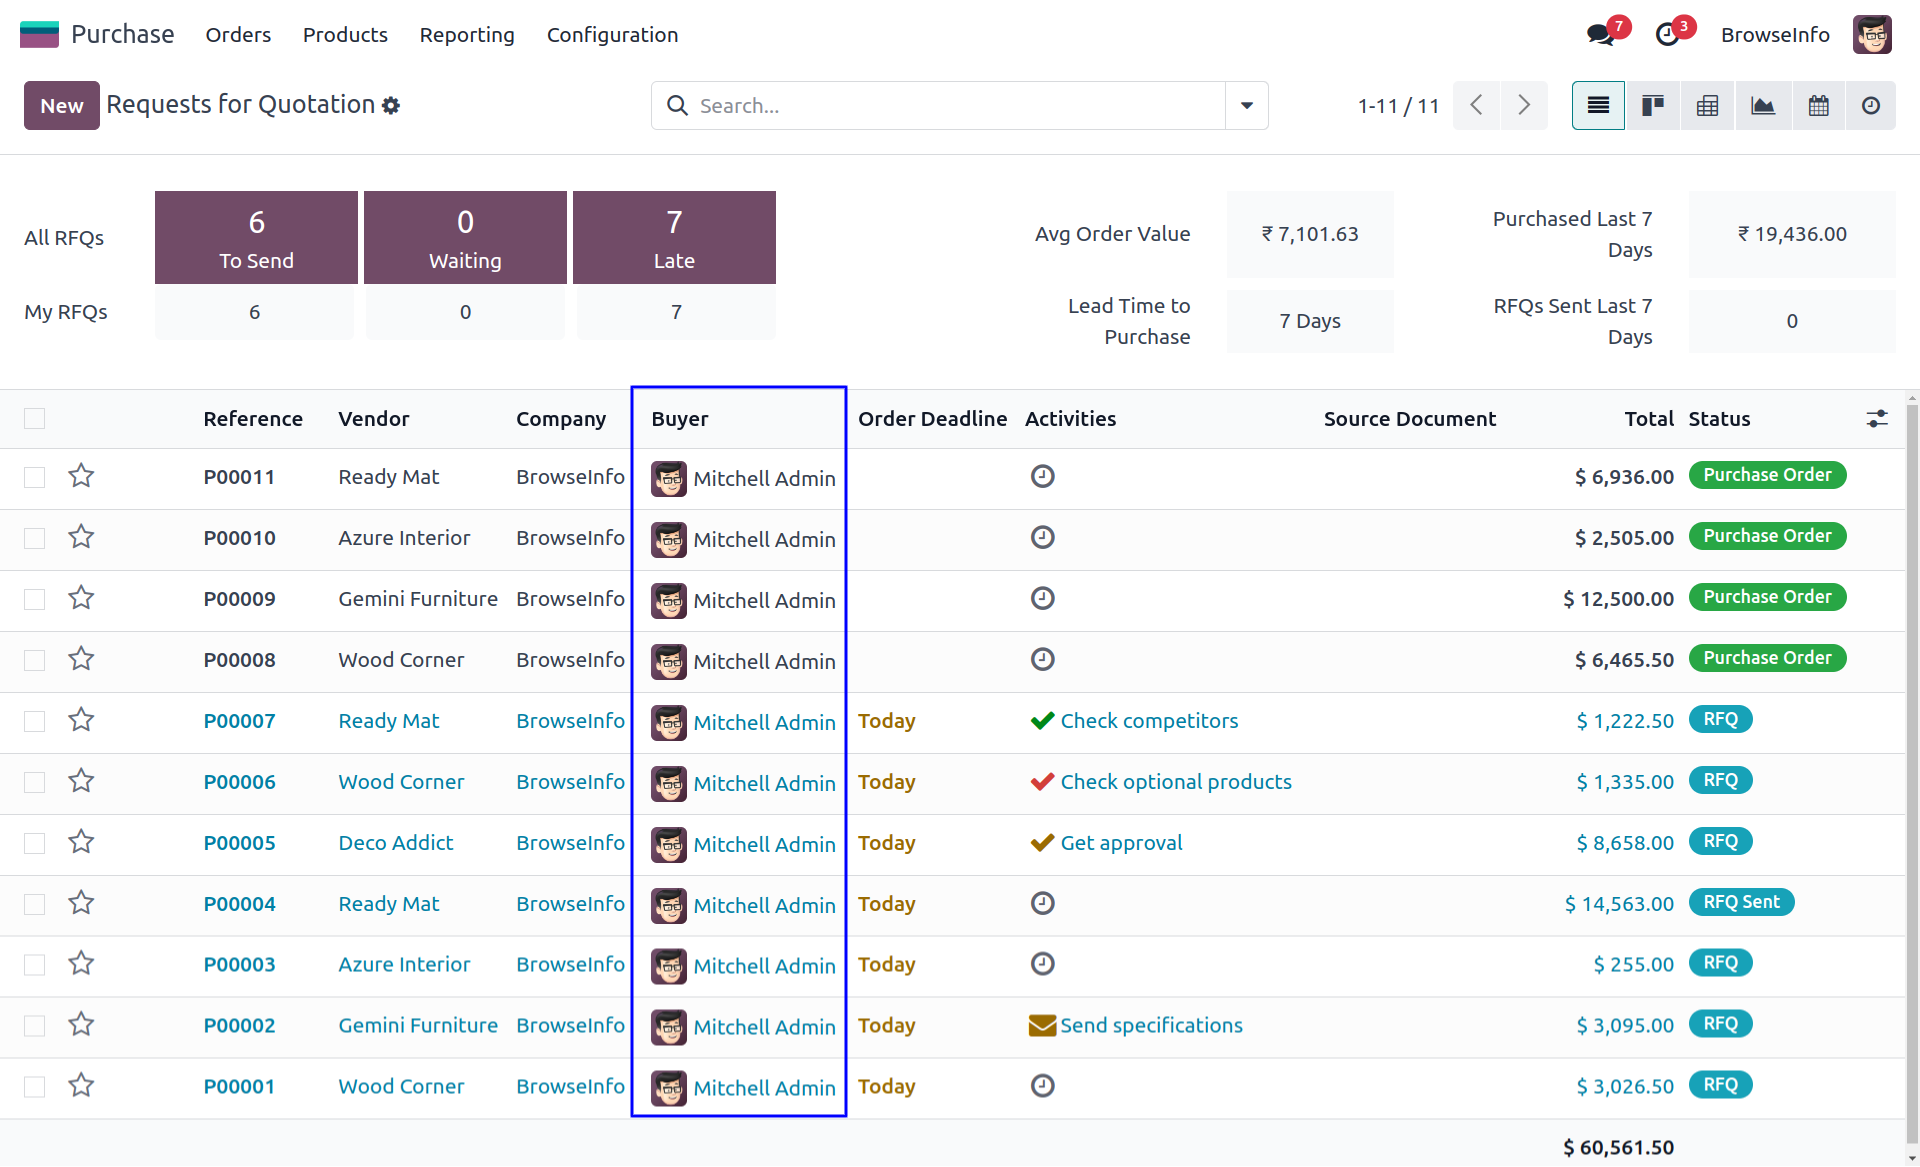Open the Configuration menu

tap(612, 35)
